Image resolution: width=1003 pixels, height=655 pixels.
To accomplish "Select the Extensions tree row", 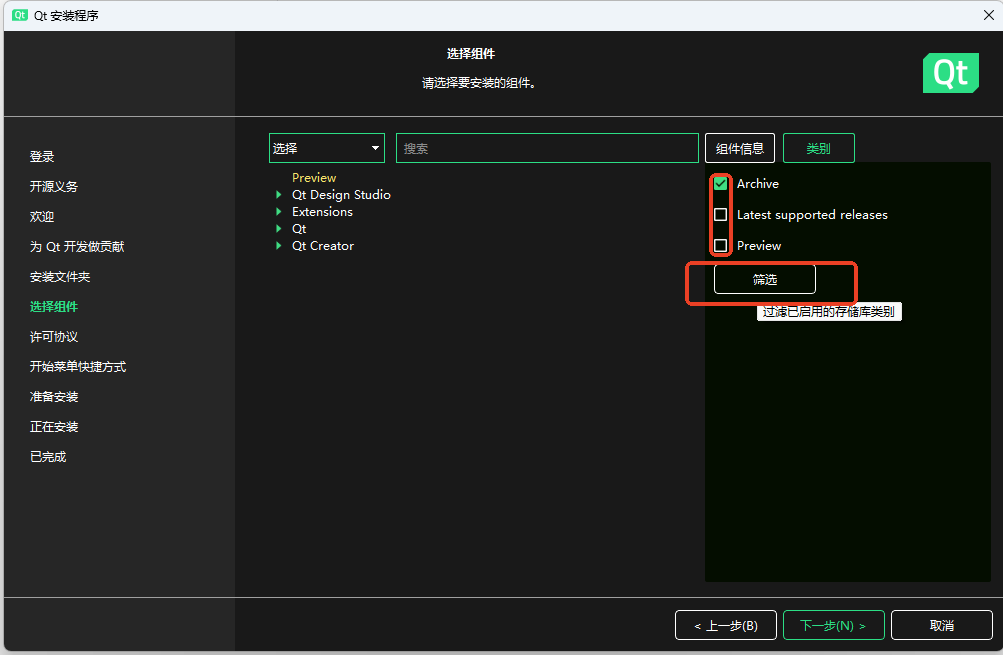I will click(322, 211).
